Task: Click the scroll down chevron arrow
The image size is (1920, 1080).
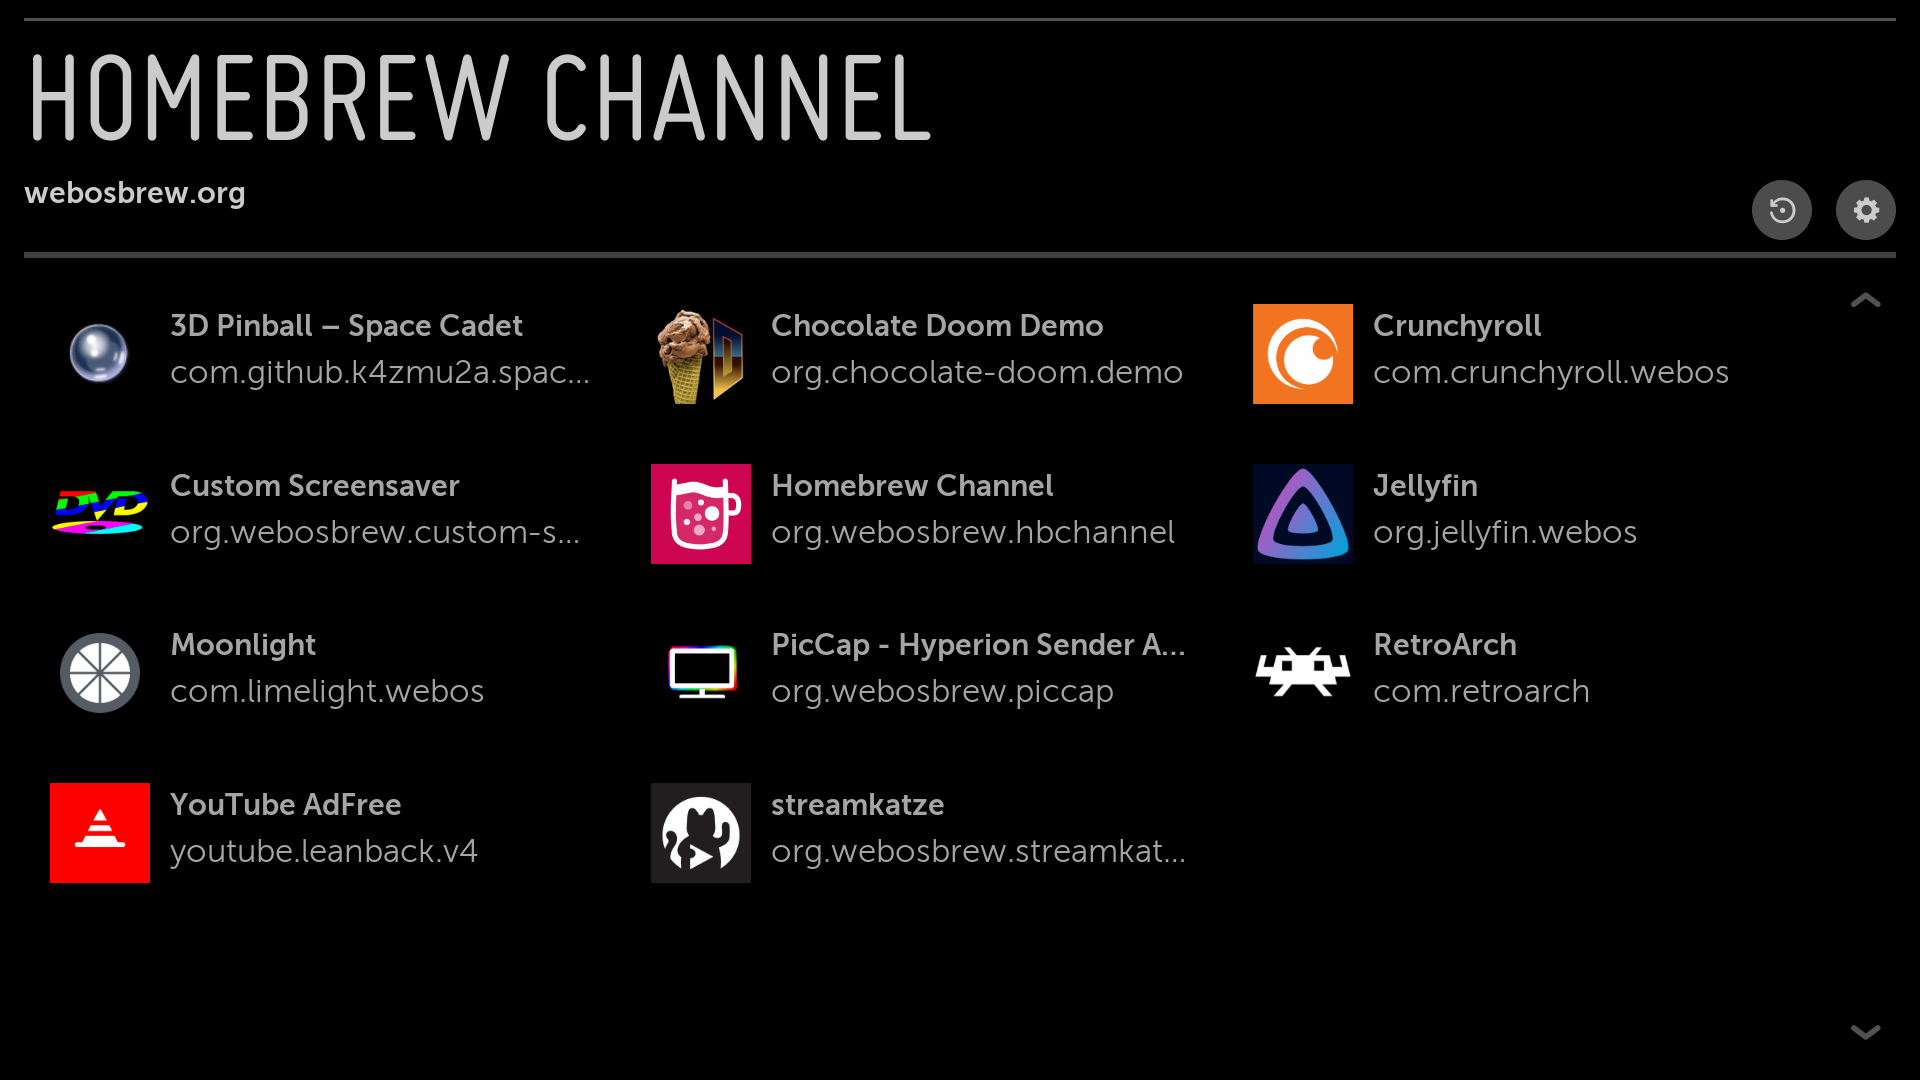Action: (x=1865, y=1032)
